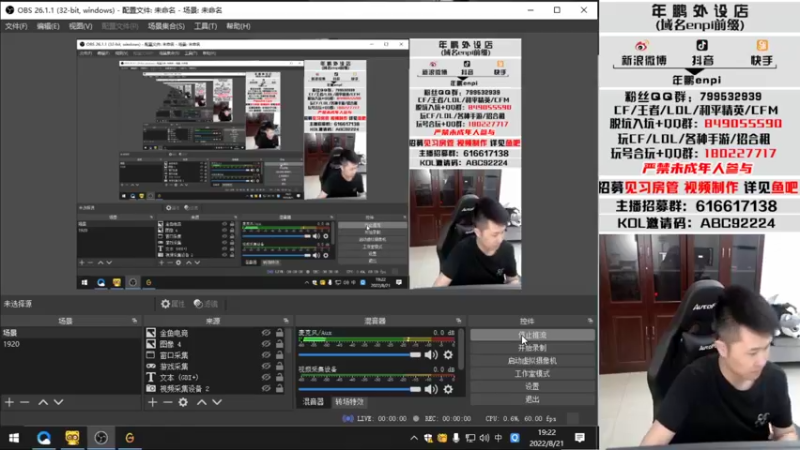Image resolution: width=800 pixels, height=450 pixels.
Task: Open source properties gear in sources toolbar
Action: click(x=183, y=402)
